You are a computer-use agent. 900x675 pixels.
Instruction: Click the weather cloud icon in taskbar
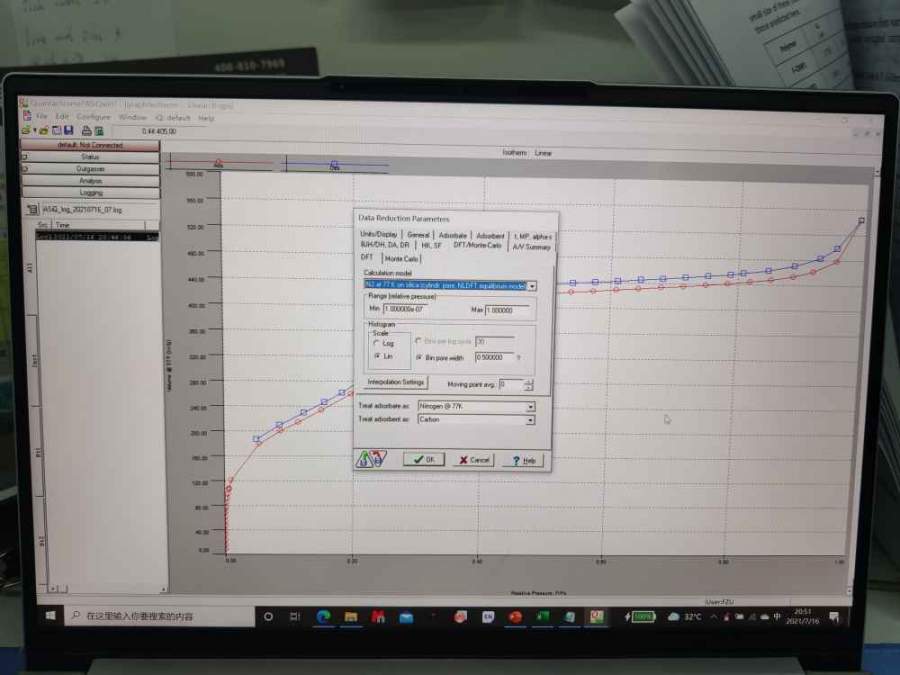tap(673, 617)
